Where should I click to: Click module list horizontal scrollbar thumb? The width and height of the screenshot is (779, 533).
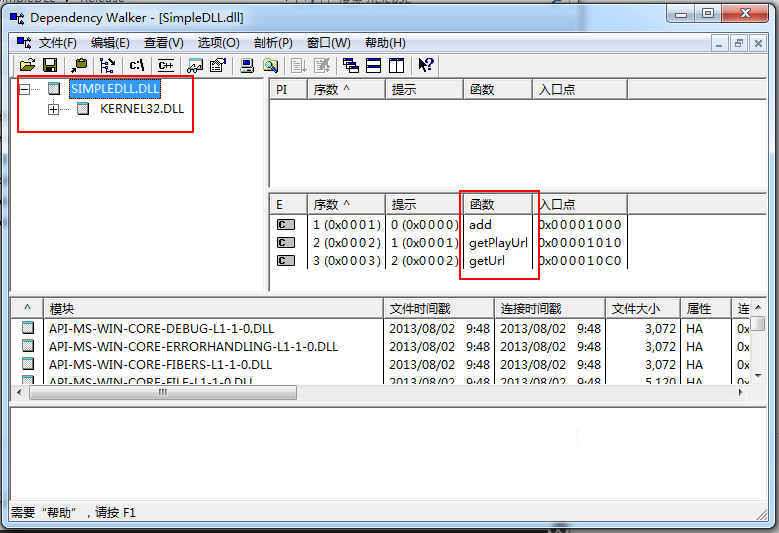click(x=163, y=392)
